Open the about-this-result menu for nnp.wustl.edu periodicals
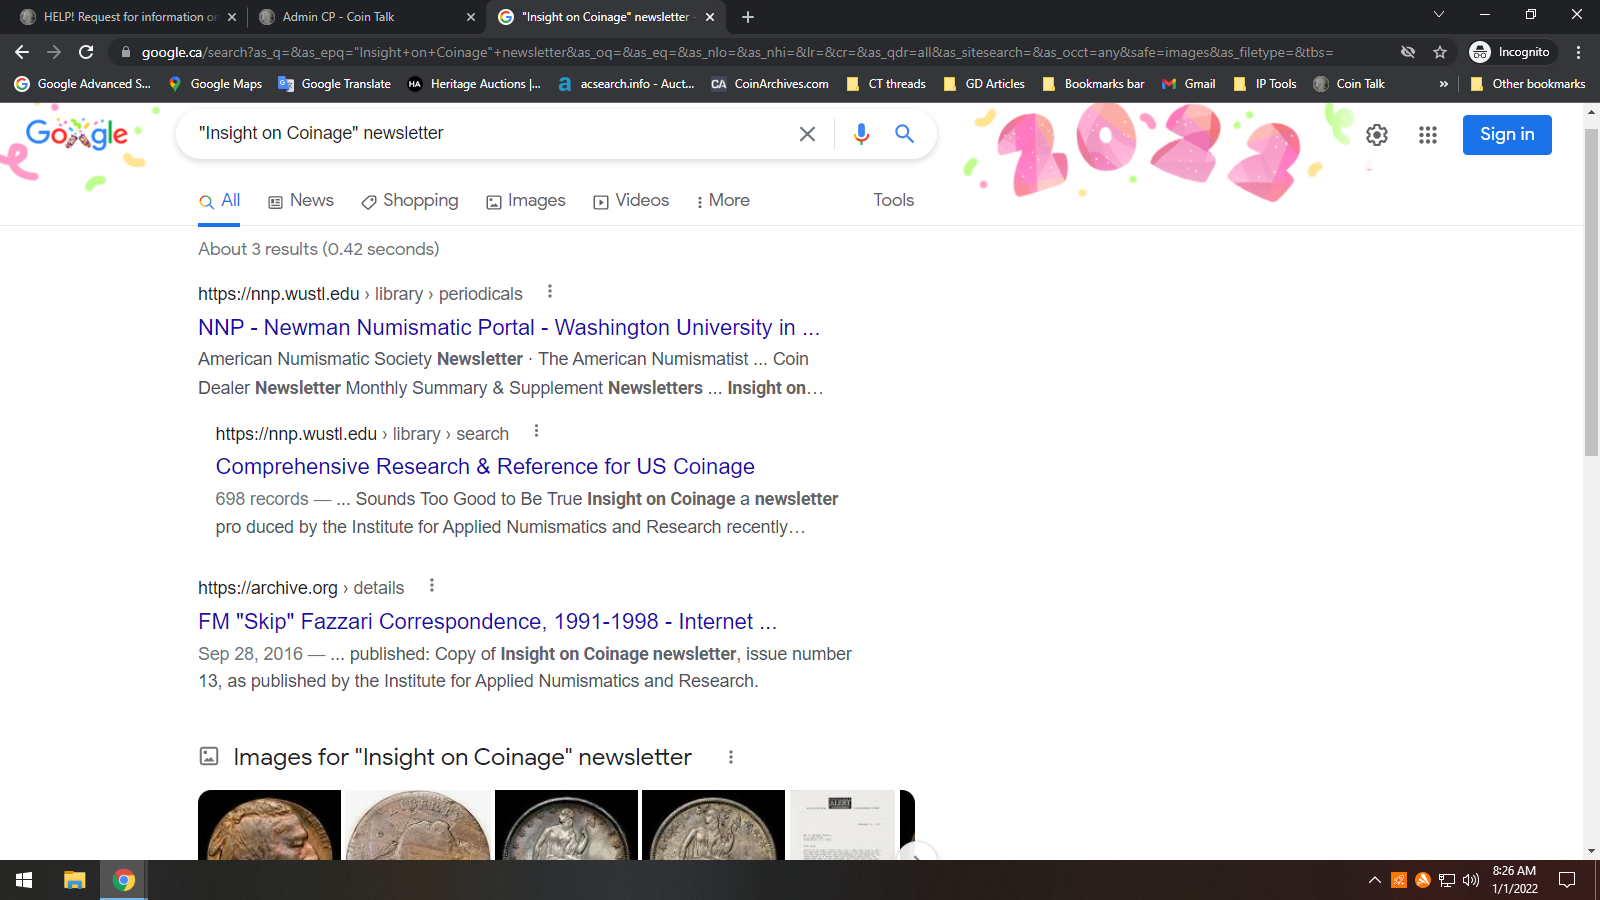1600x900 pixels. [x=549, y=292]
